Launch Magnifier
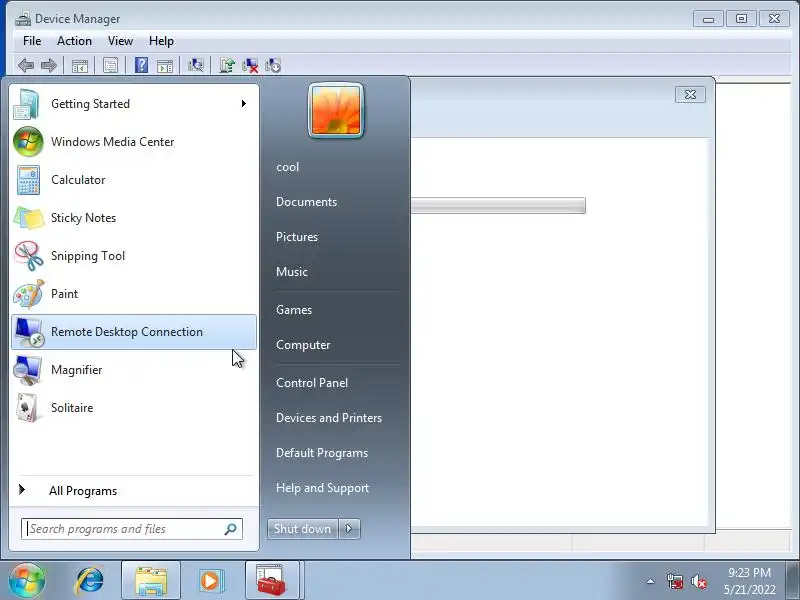Viewport: 800px width, 600px height. (x=134, y=370)
